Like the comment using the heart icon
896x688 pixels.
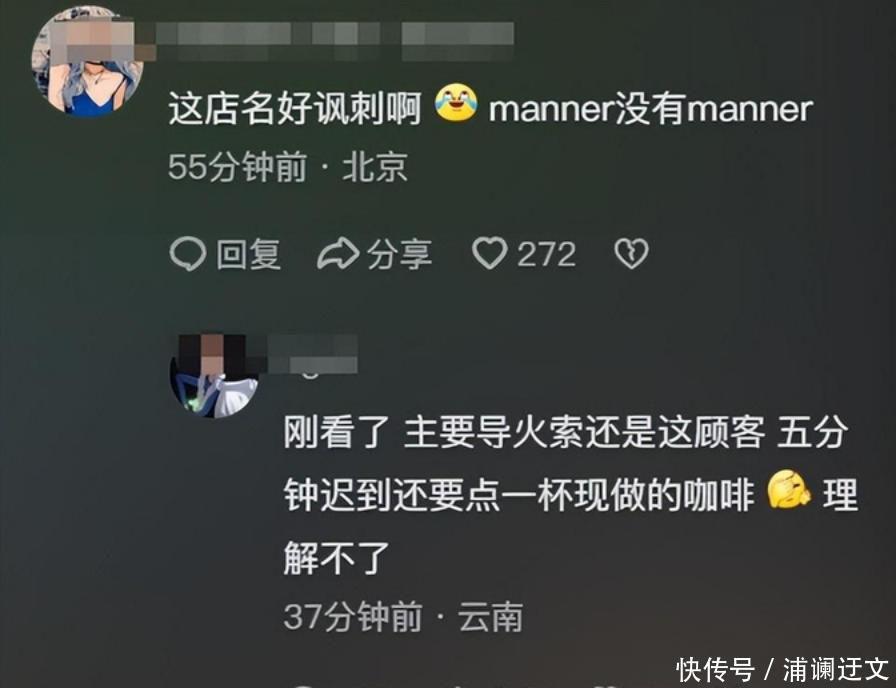click(490, 253)
